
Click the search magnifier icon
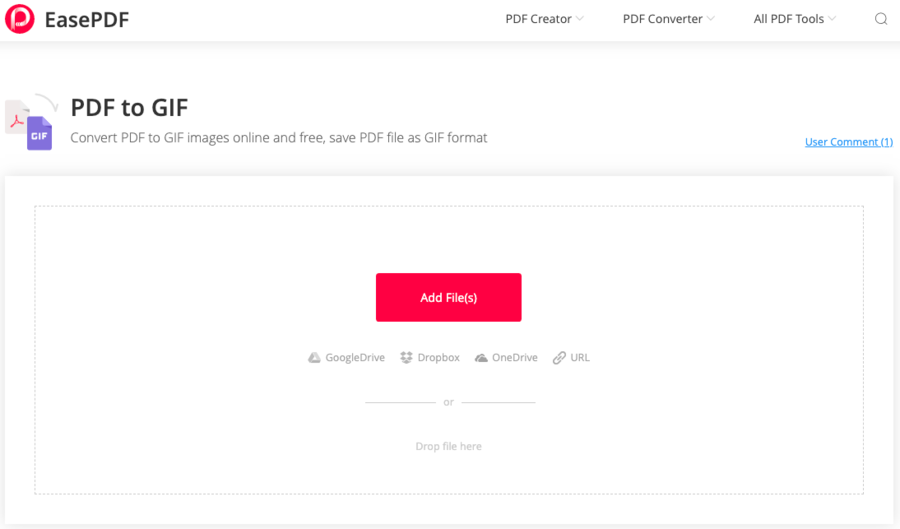pos(881,19)
